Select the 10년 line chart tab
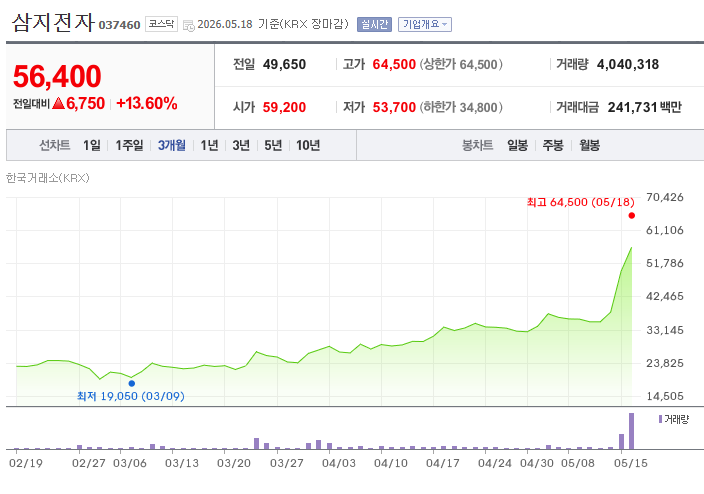This screenshot has width=704, height=494. (x=308, y=145)
